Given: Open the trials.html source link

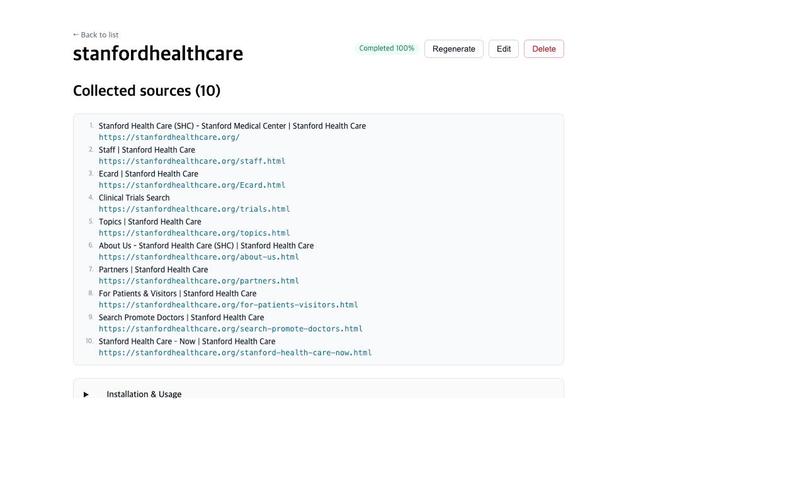Looking at the screenshot, I should (194, 209).
